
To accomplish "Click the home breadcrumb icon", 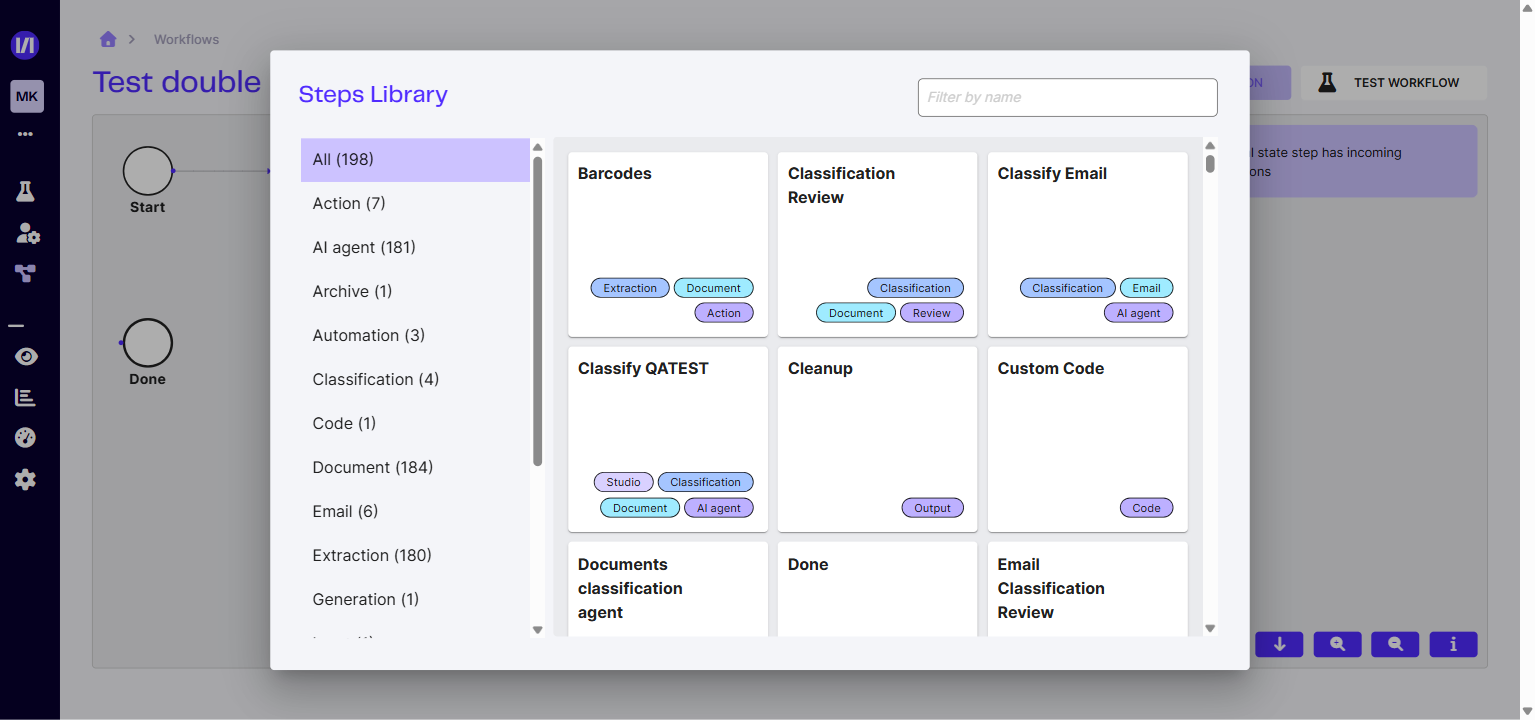I will click(x=108, y=39).
